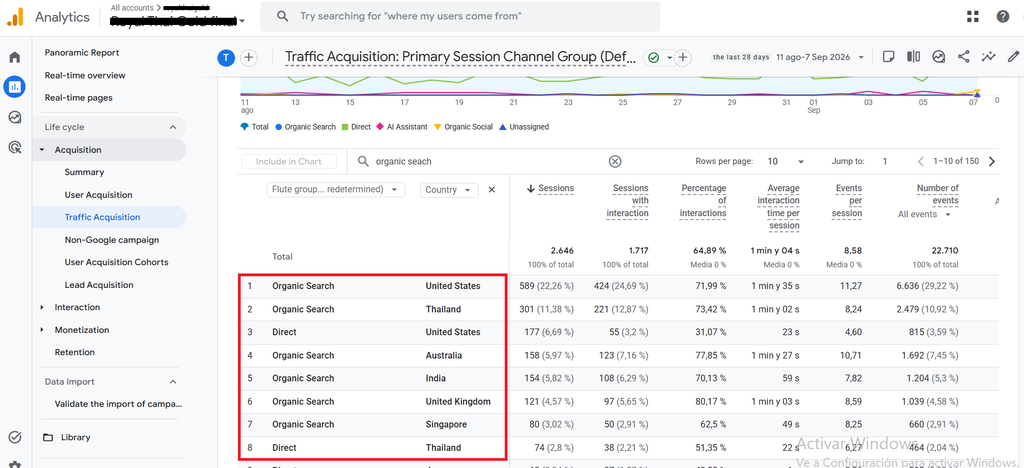Toggle the Unassigned legend item
This screenshot has height=468, width=1024.
[524, 127]
